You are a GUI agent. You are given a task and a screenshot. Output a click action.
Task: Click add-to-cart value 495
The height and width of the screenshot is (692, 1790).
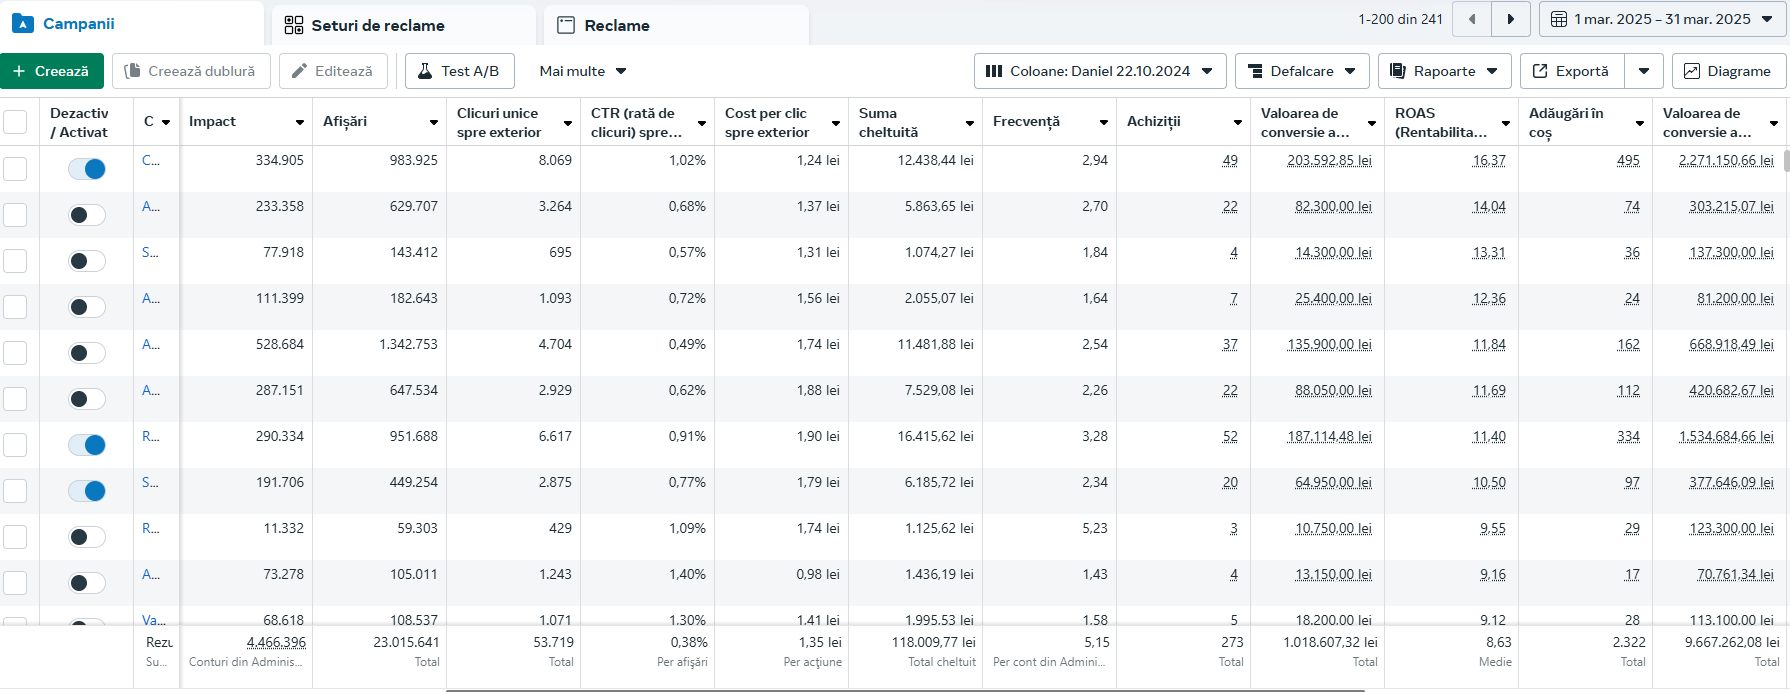[x=1628, y=160]
